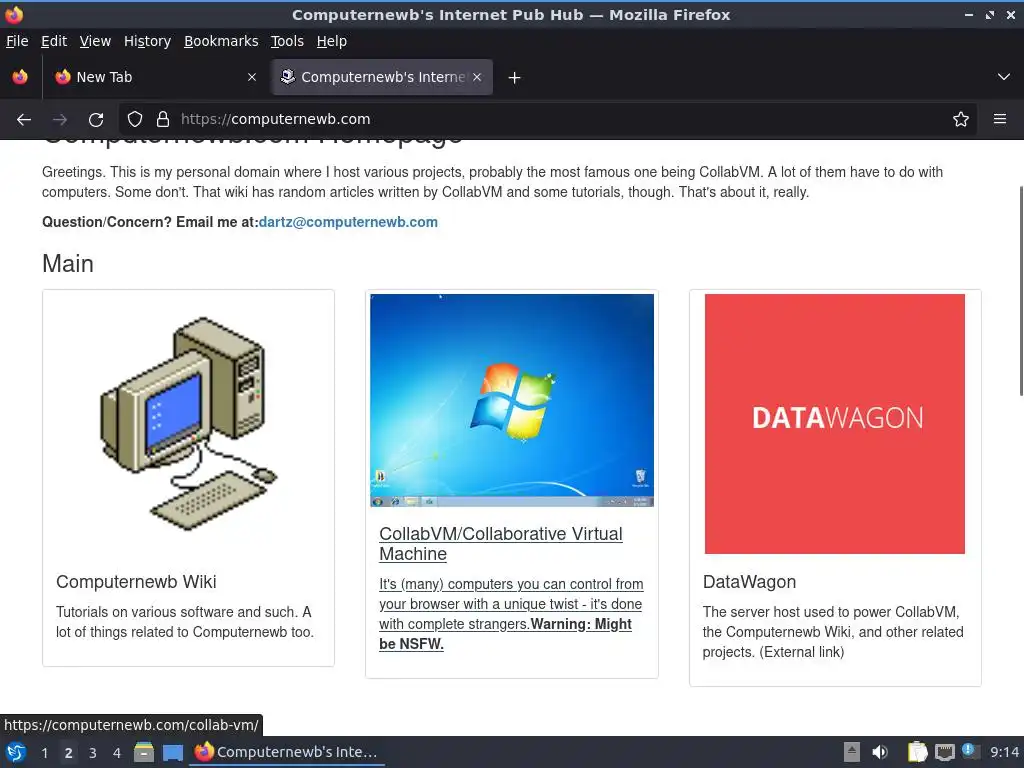Open the Computernewb Wiki title link
This screenshot has height=768, width=1024.
(136, 582)
